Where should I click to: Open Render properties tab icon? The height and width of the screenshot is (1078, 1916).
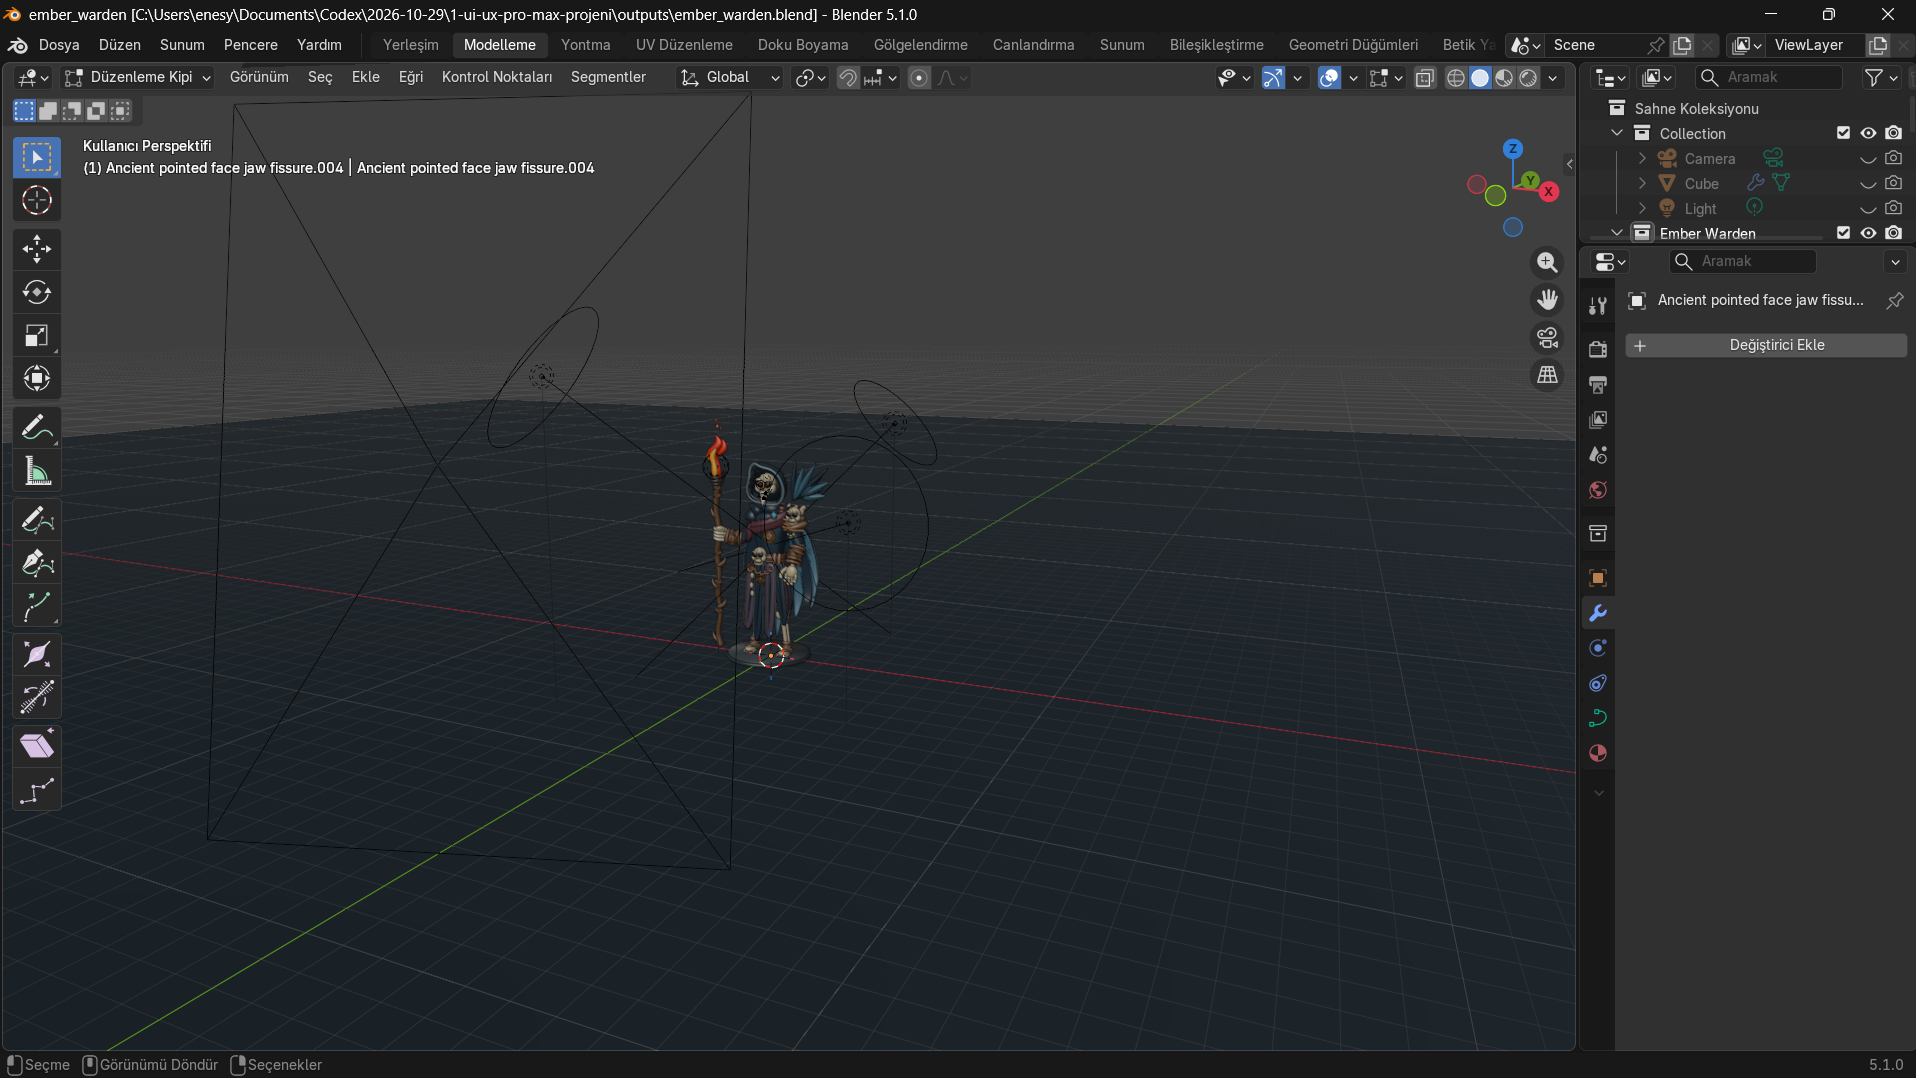click(x=1598, y=349)
